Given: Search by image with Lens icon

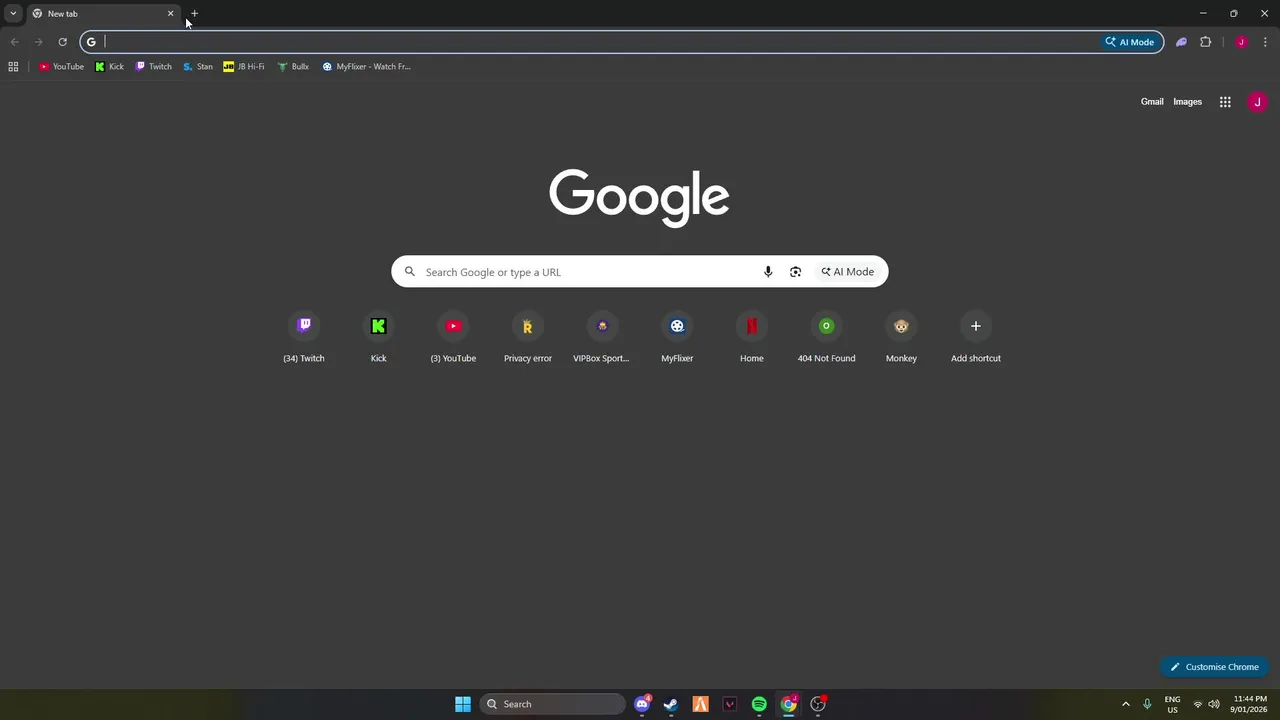Looking at the screenshot, I should point(795,272).
